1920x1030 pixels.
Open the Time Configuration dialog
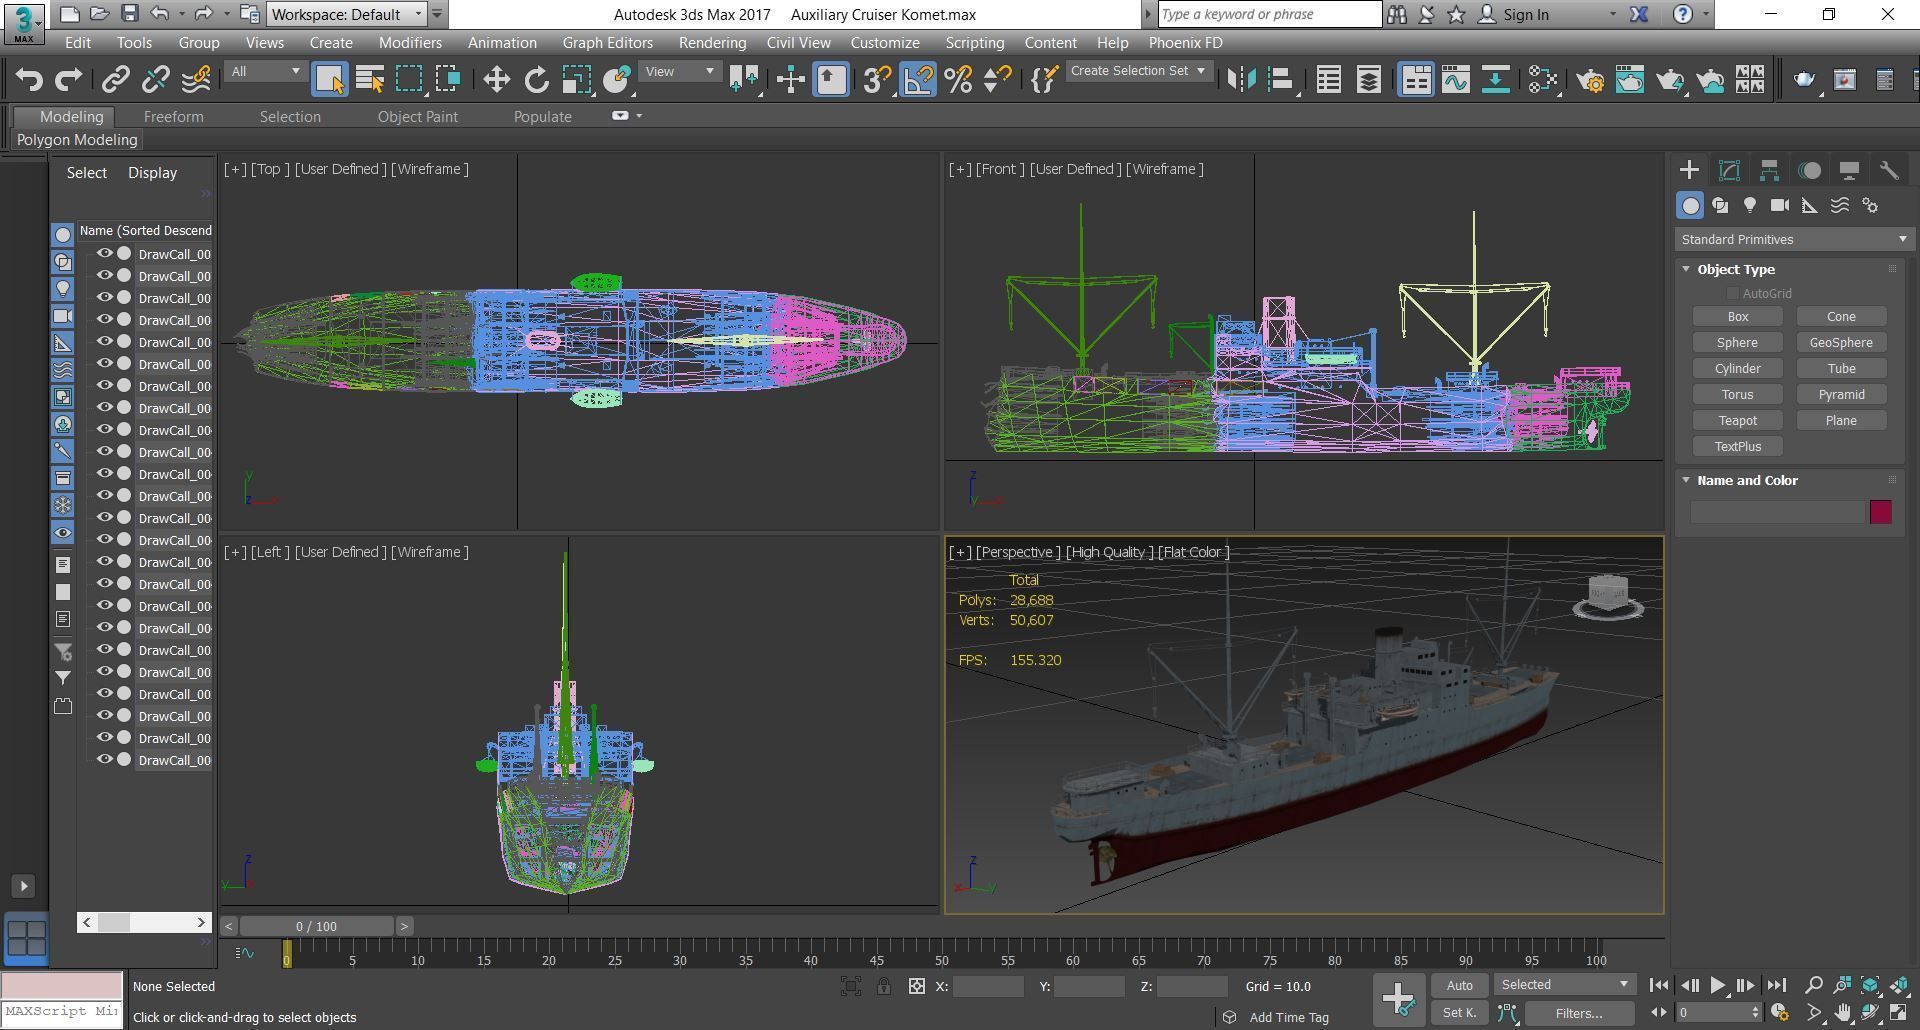pyautogui.click(x=1779, y=1013)
